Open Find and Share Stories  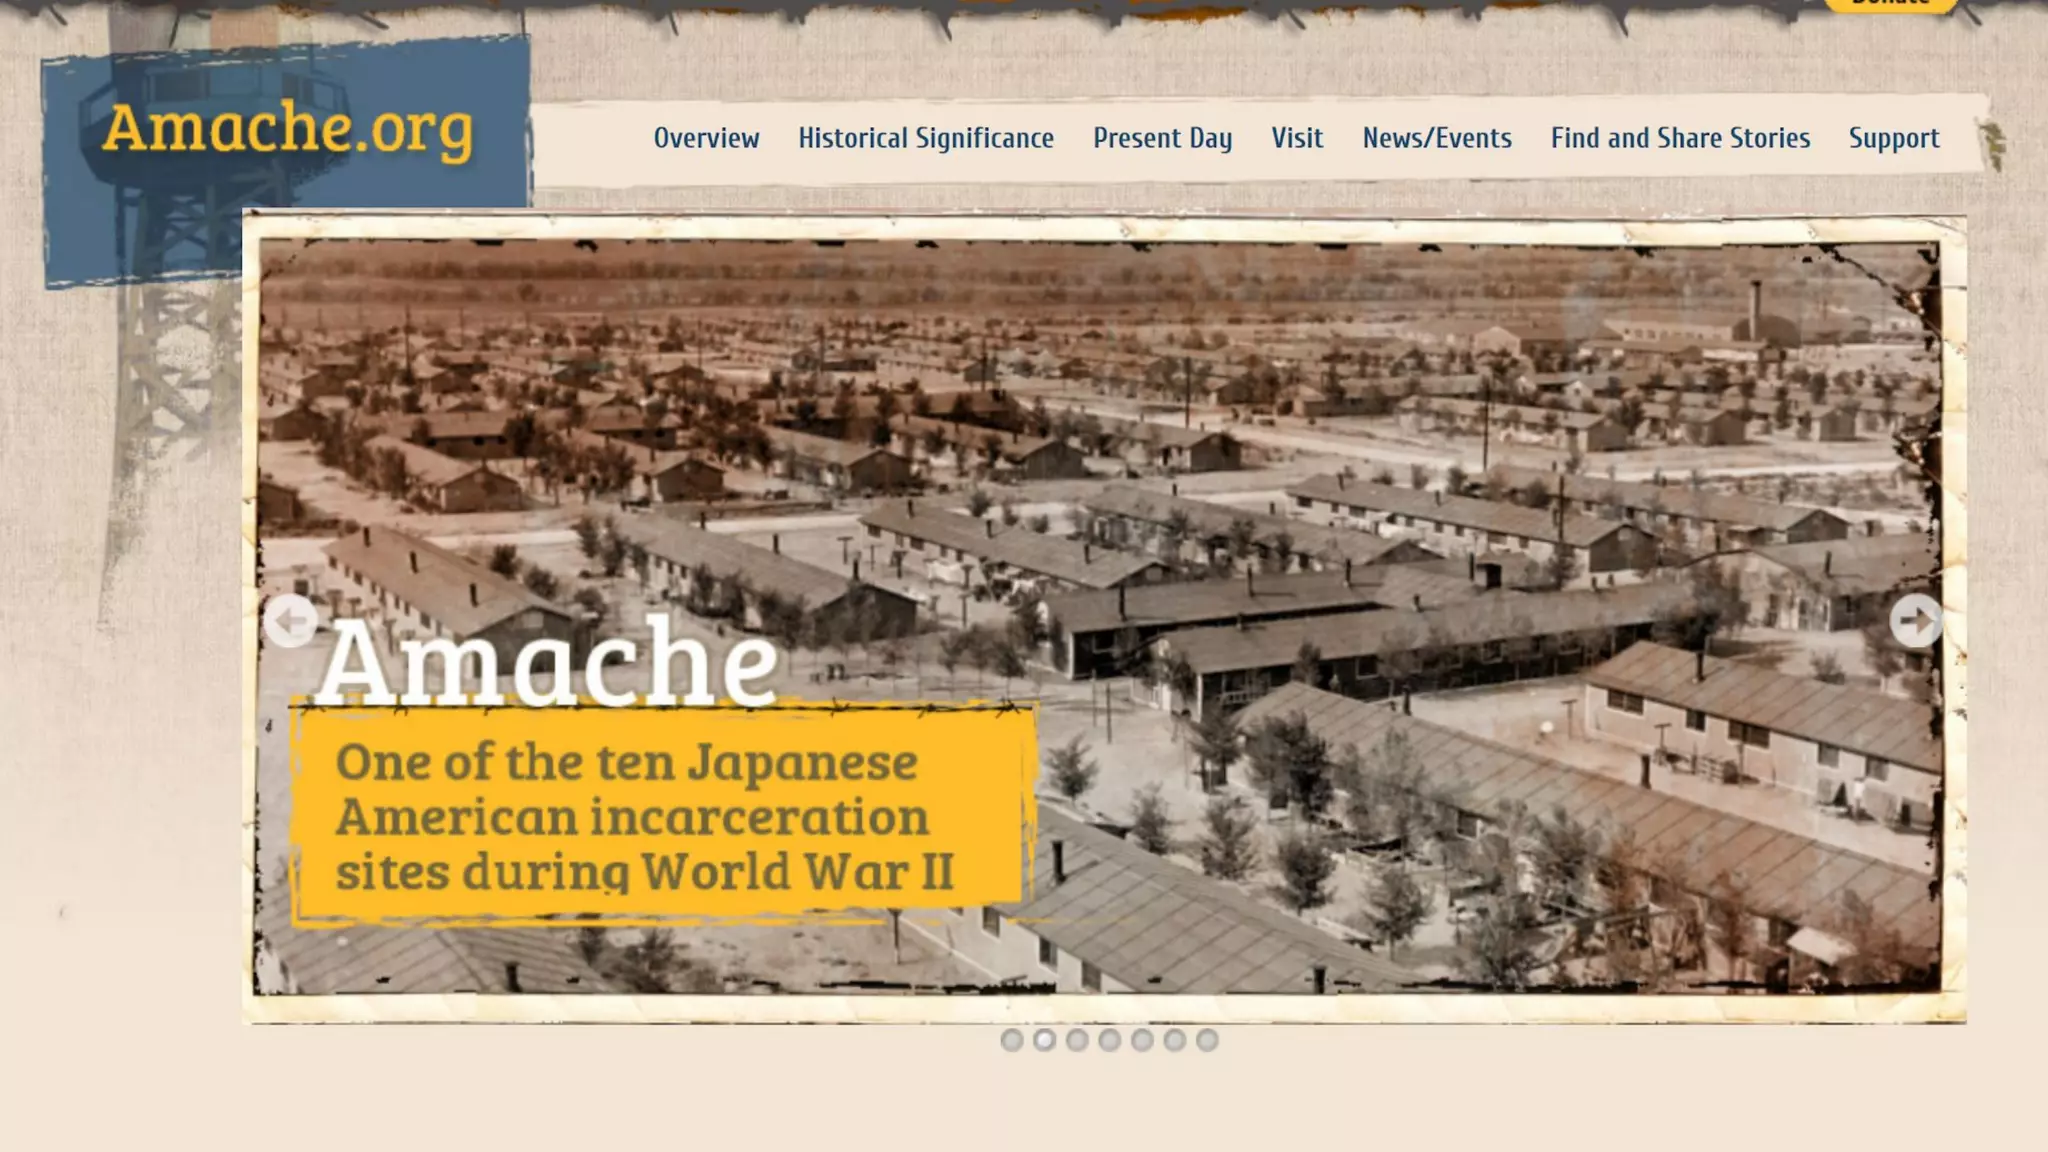point(1680,138)
